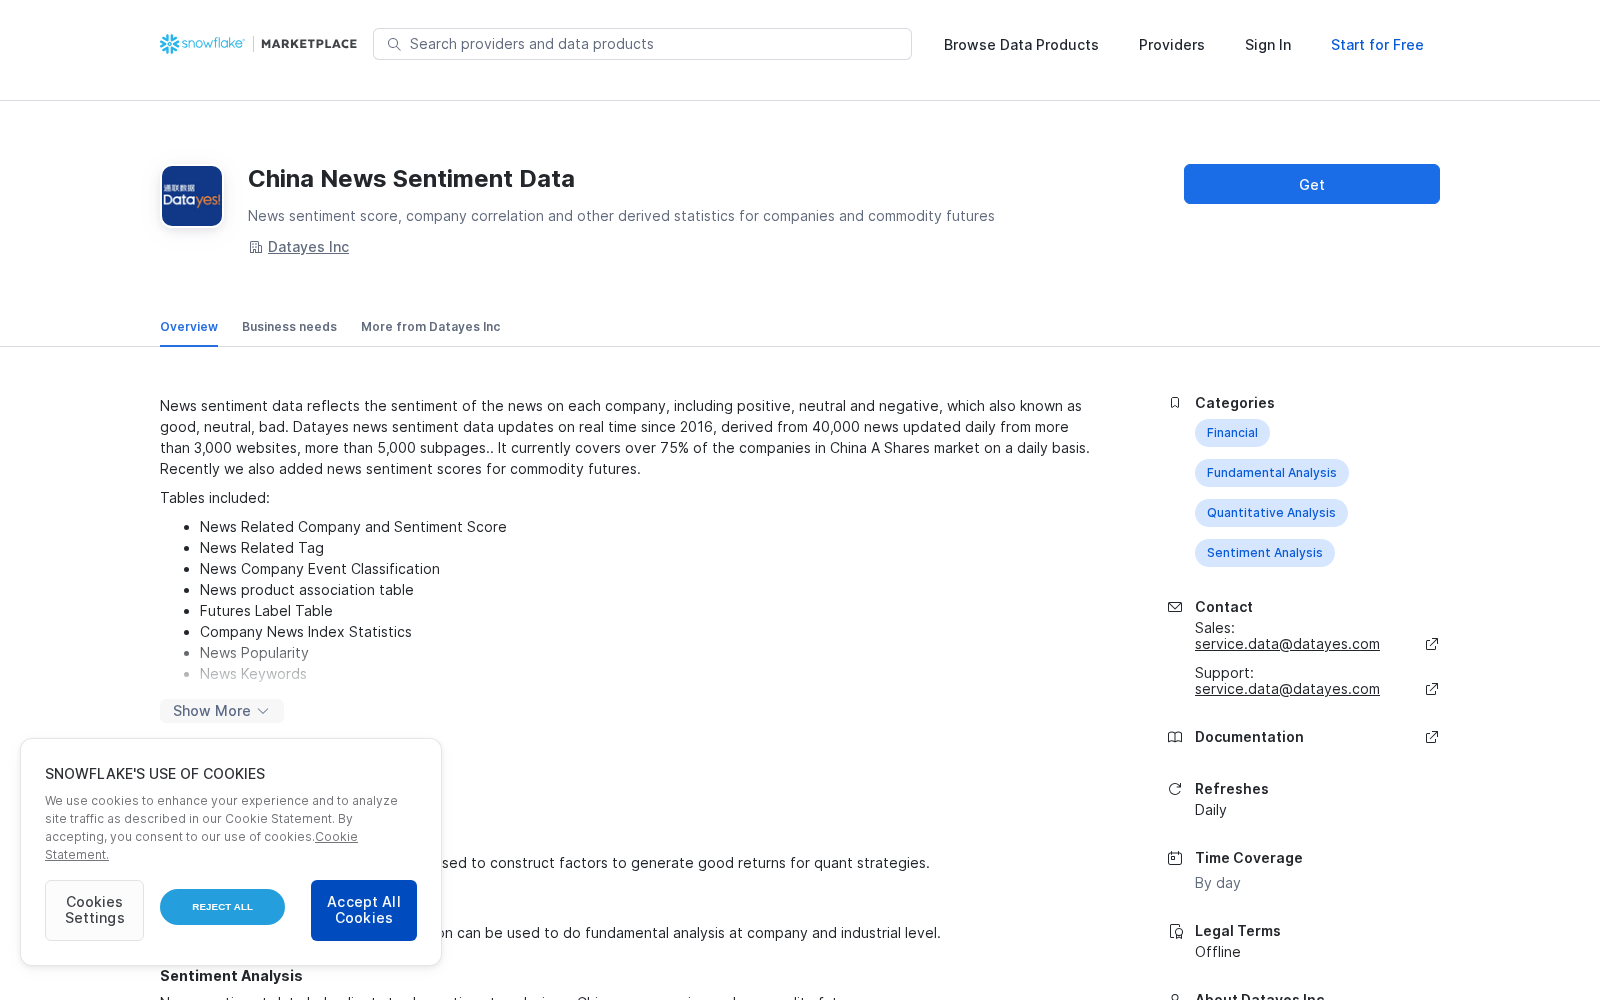Click 'News Related Tag' list item
Viewport: 1600px width, 1000px height.
[x=262, y=548]
